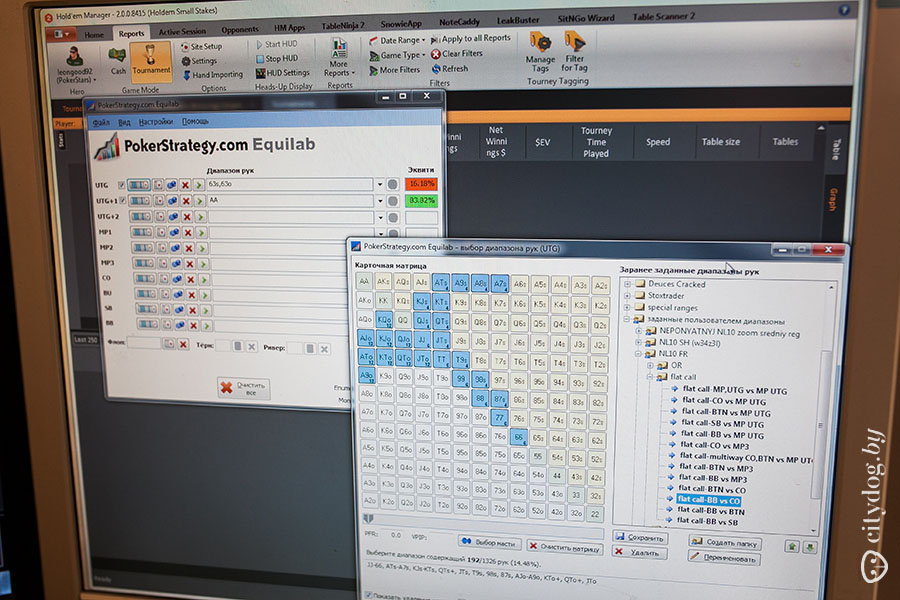Image resolution: width=900 pixels, height=600 pixels.
Task: Open the UTG+1 range history dropdown arrow
Action: tap(381, 201)
